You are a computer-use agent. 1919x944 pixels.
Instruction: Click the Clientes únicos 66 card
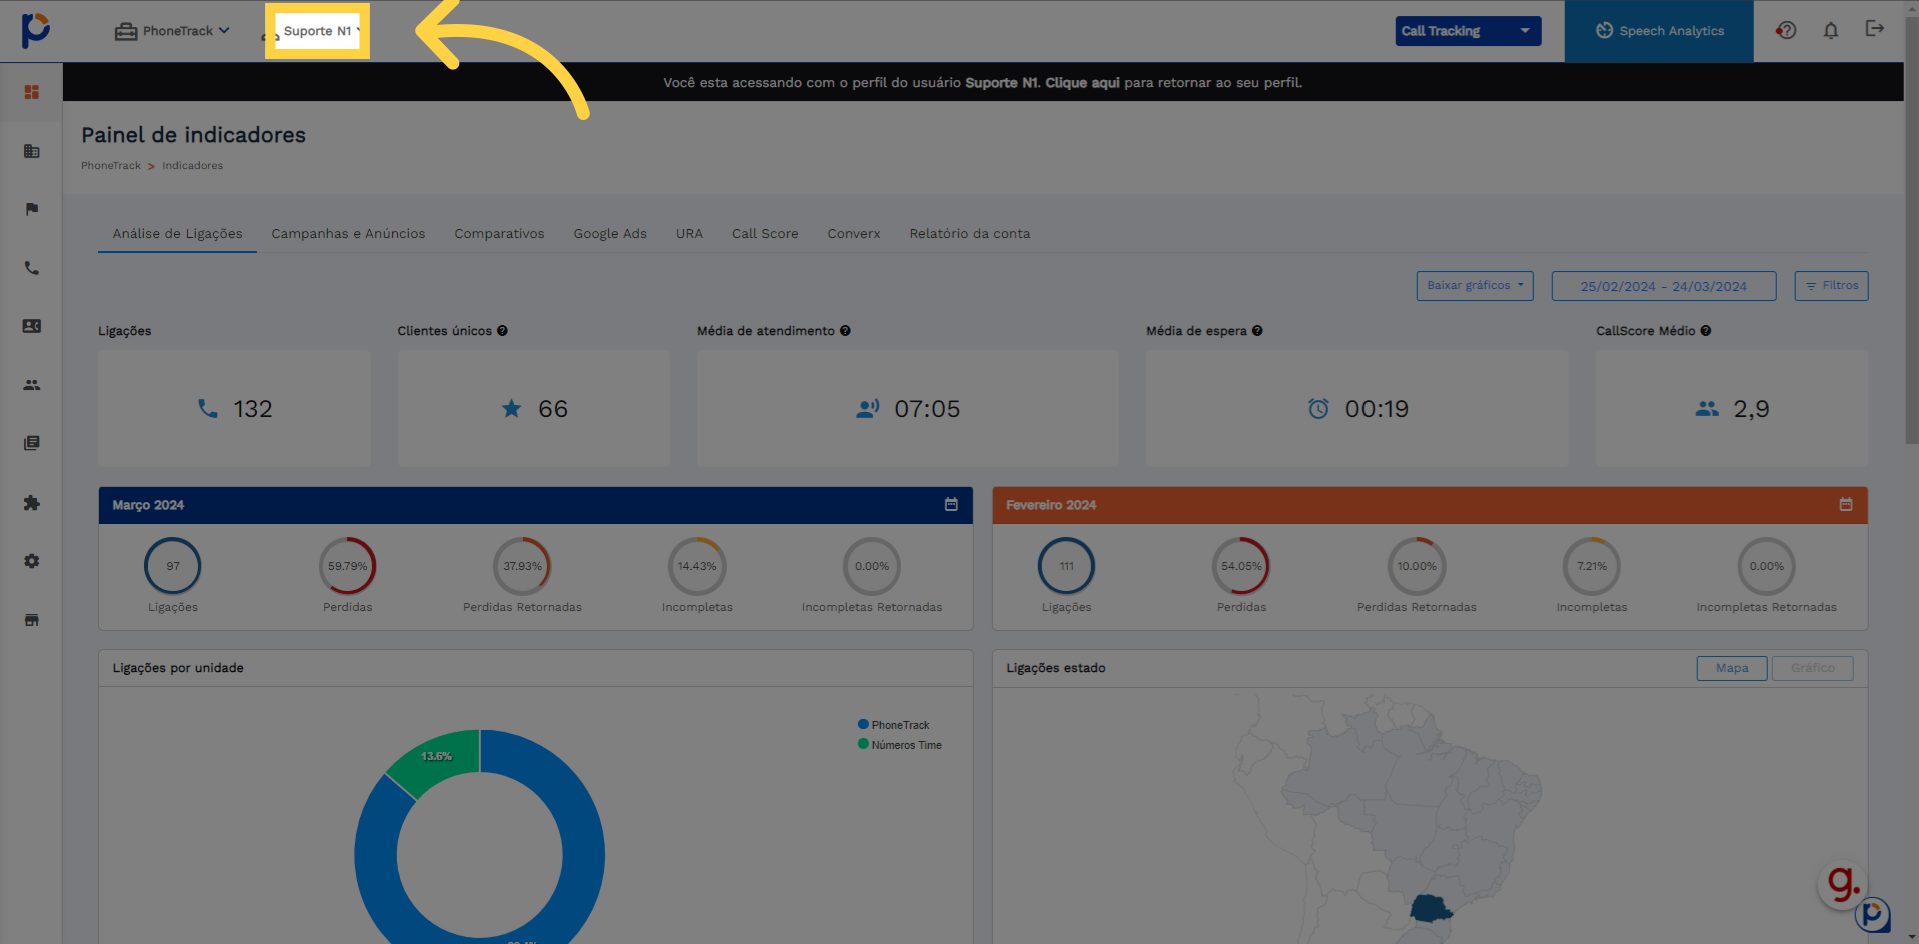tap(534, 408)
